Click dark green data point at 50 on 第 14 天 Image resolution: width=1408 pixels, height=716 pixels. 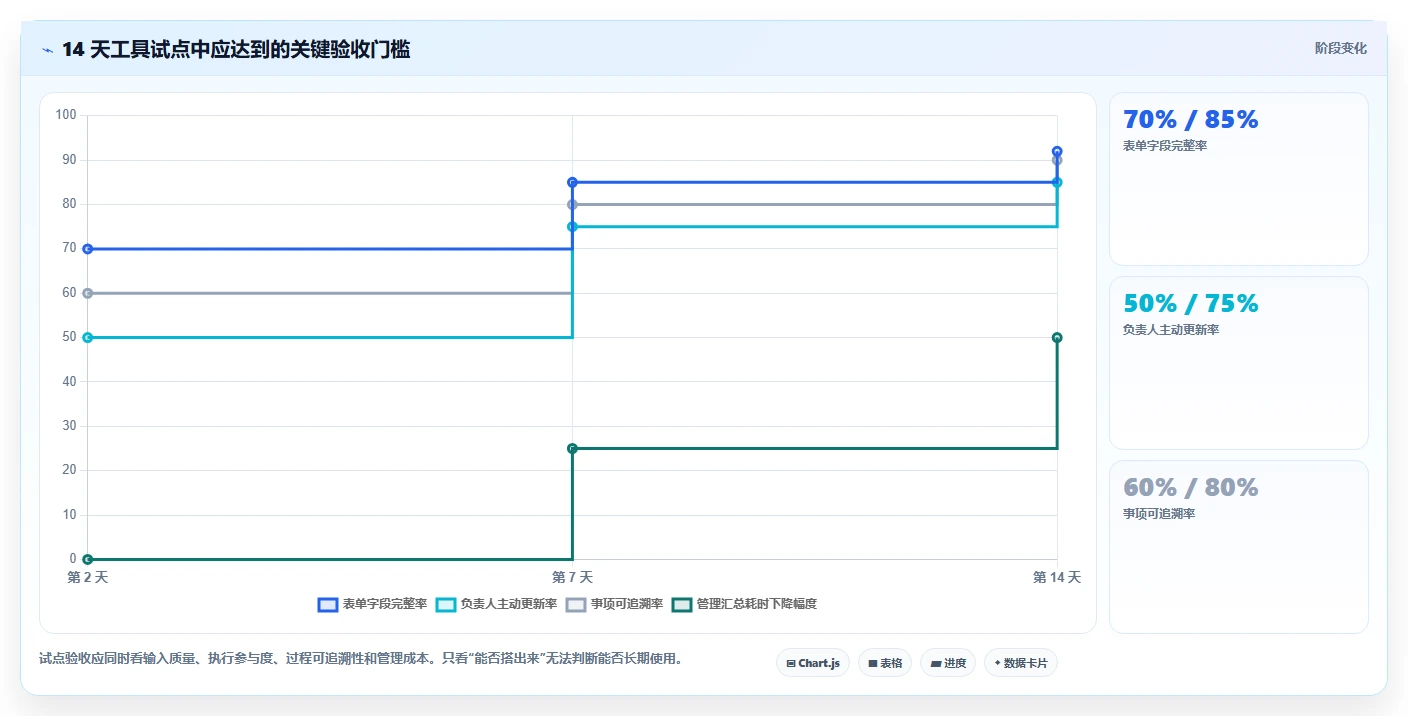tap(1057, 338)
